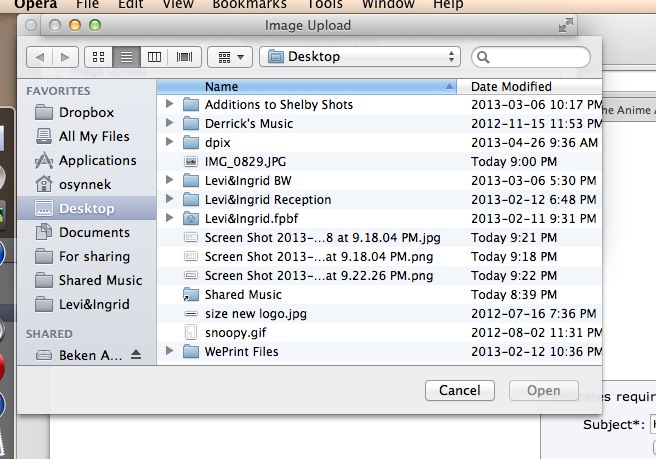Expand the Additions to Shelby Shots folder
The image size is (656, 459).
pyautogui.click(x=169, y=103)
